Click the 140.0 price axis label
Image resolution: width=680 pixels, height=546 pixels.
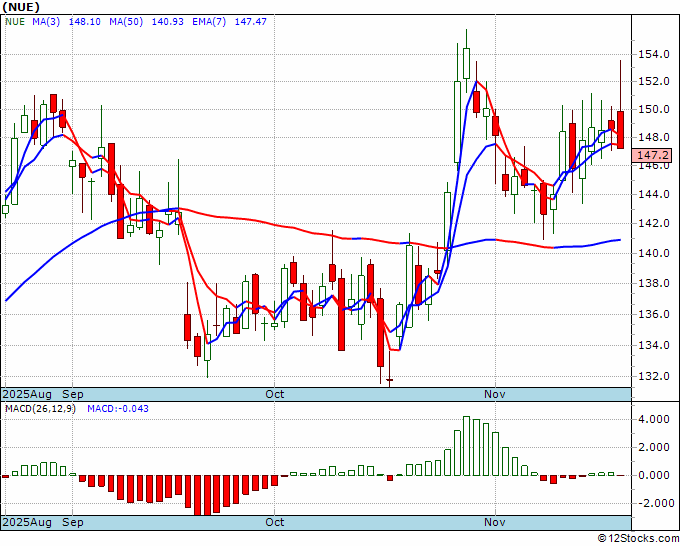(x=654, y=253)
